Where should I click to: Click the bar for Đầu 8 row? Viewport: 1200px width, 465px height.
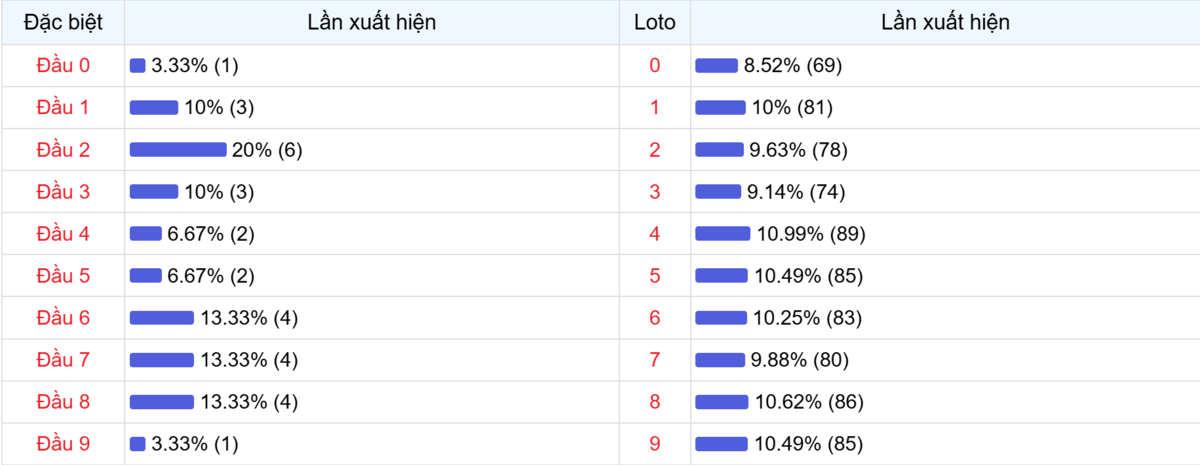click(x=162, y=402)
